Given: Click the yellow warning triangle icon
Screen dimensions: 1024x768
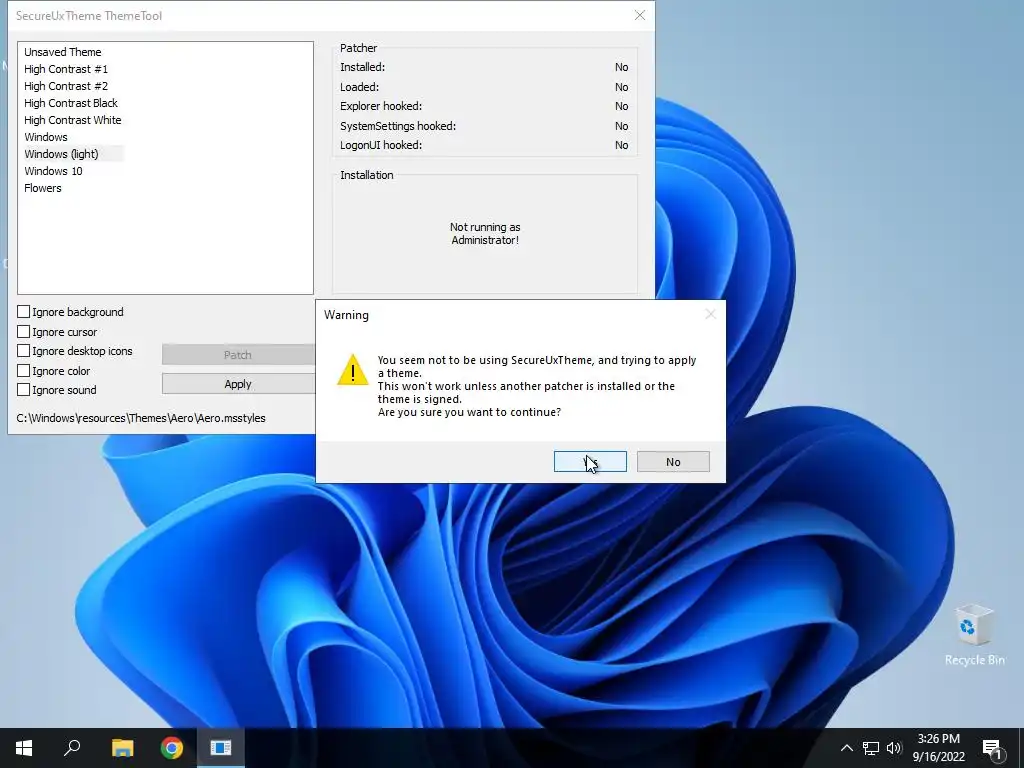Looking at the screenshot, I should click(353, 370).
